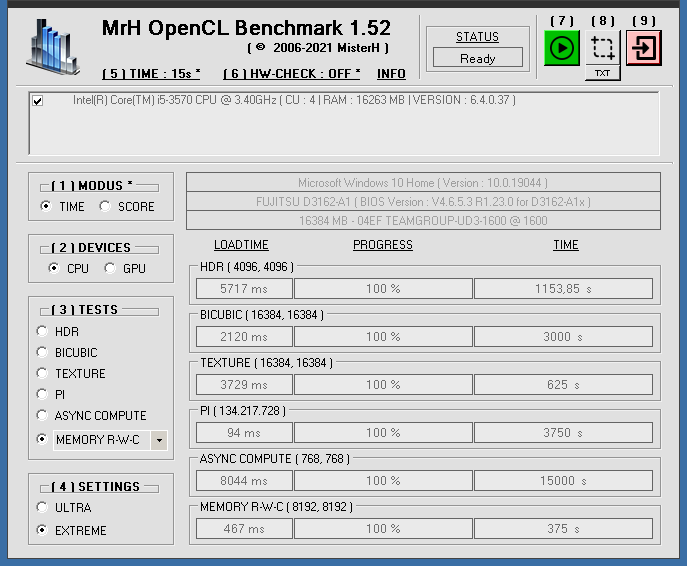Click the screenshot capture icon
This screenshot has width=687, height=566.
603,48
